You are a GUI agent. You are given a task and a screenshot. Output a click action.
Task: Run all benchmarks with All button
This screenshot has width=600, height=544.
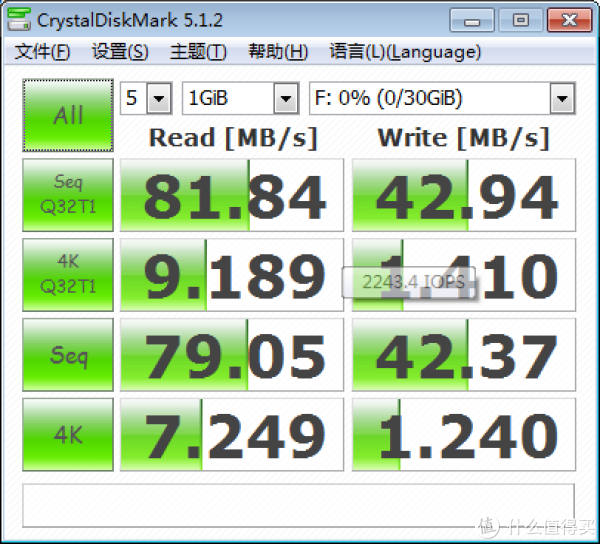coord(68,115)
